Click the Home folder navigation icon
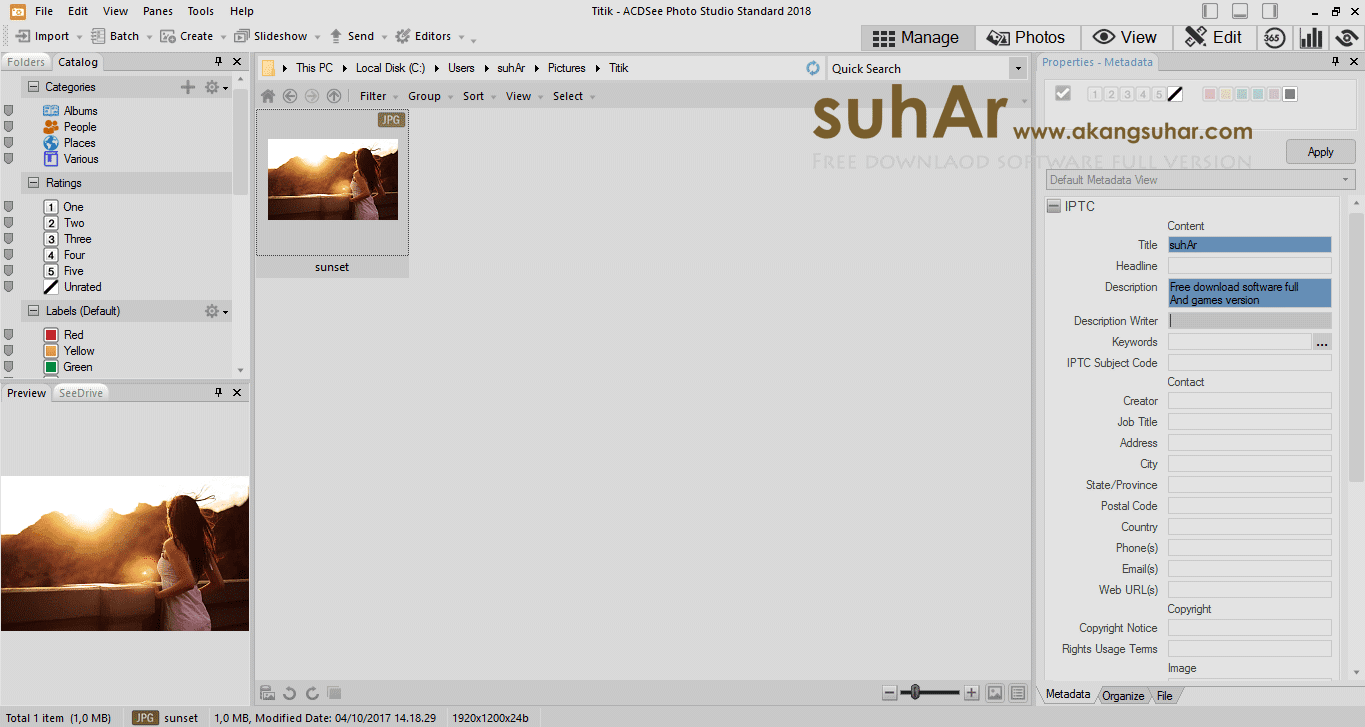Viewport: 1365px width, 727px height. click(x=268, y=96)
